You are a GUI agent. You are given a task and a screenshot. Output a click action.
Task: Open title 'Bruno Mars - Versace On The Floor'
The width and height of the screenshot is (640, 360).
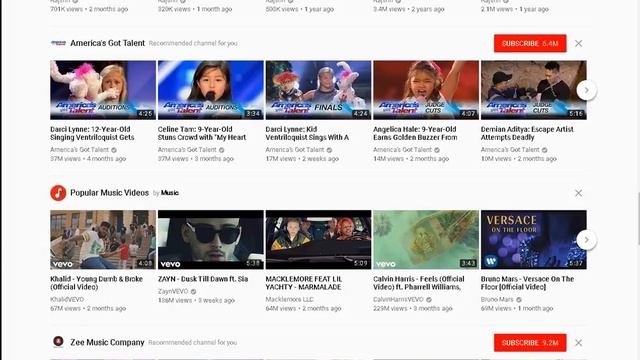coord(527,283)
